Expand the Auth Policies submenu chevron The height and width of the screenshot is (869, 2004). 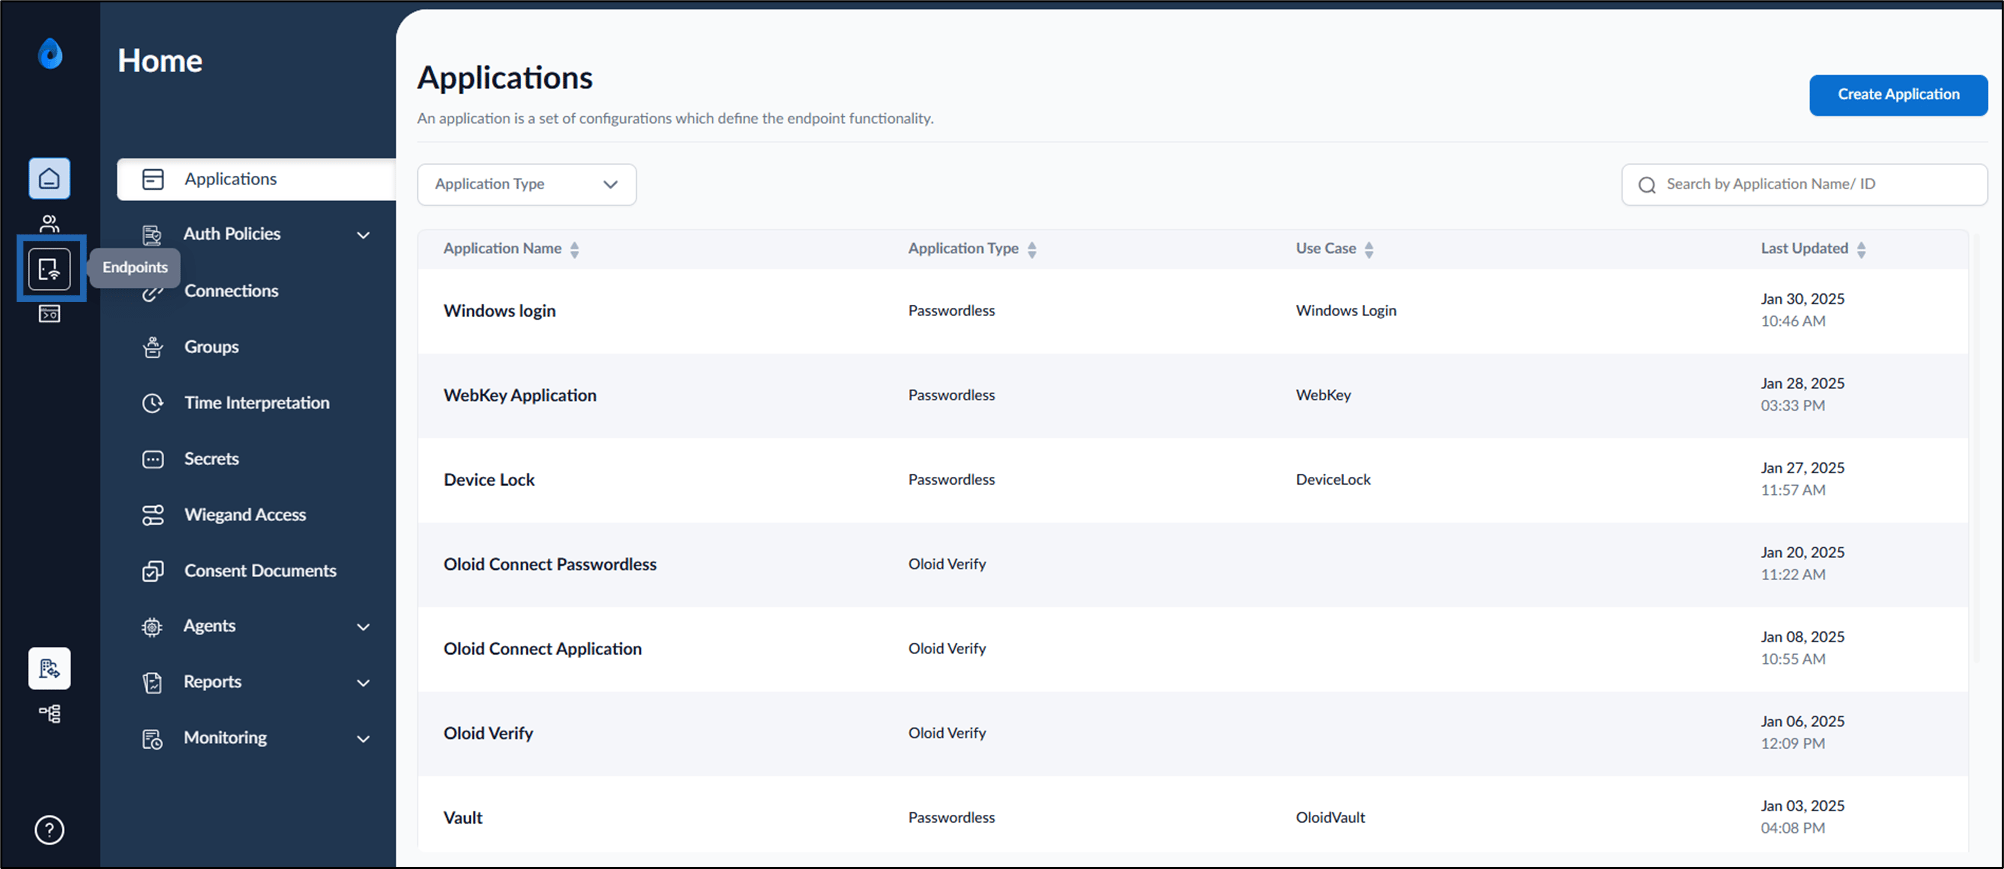point(363,235)
